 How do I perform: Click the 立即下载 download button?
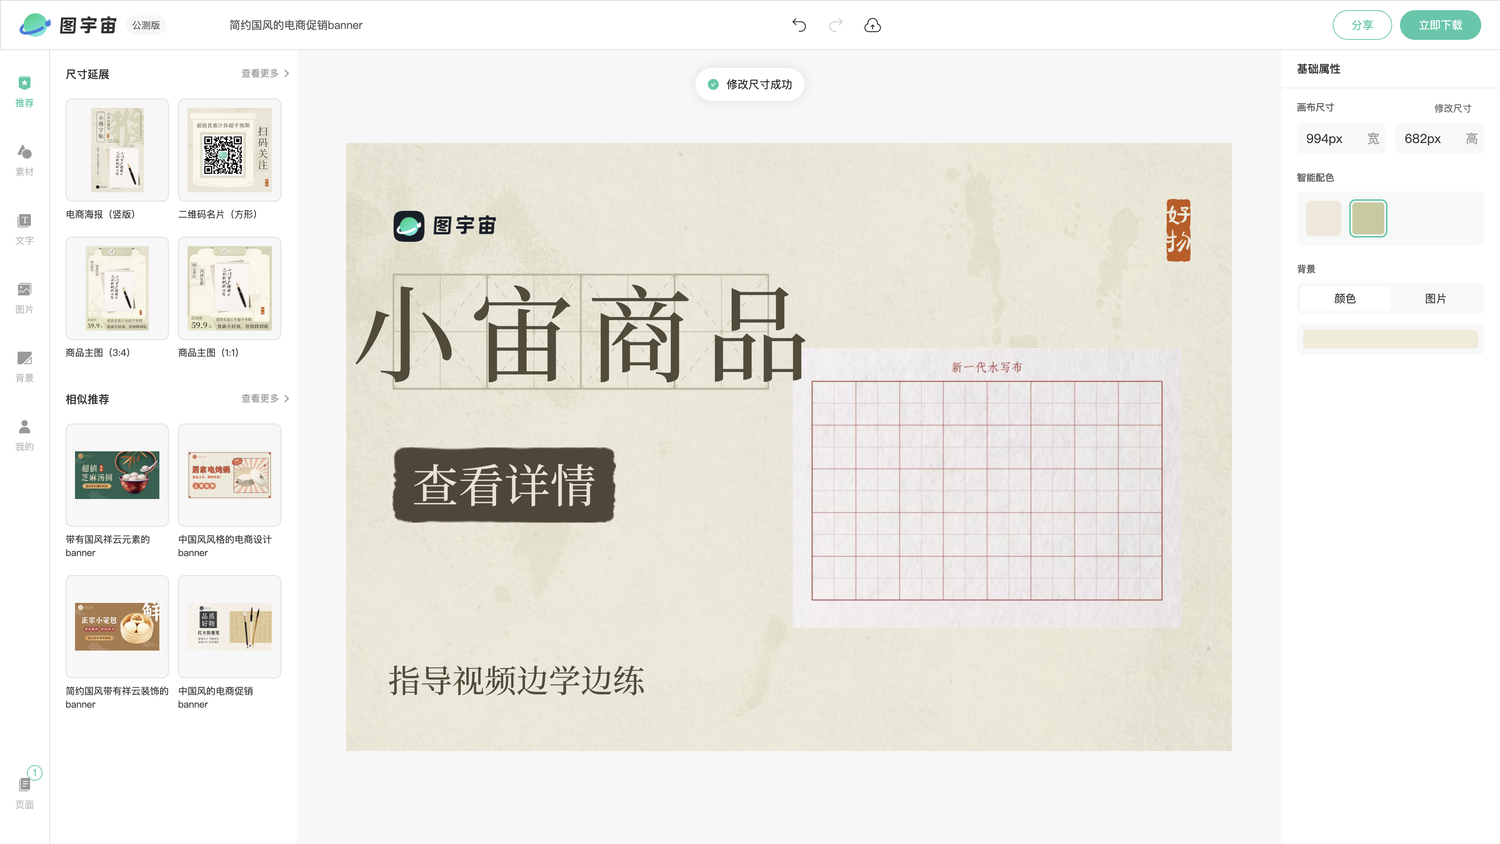(1440, 25)
